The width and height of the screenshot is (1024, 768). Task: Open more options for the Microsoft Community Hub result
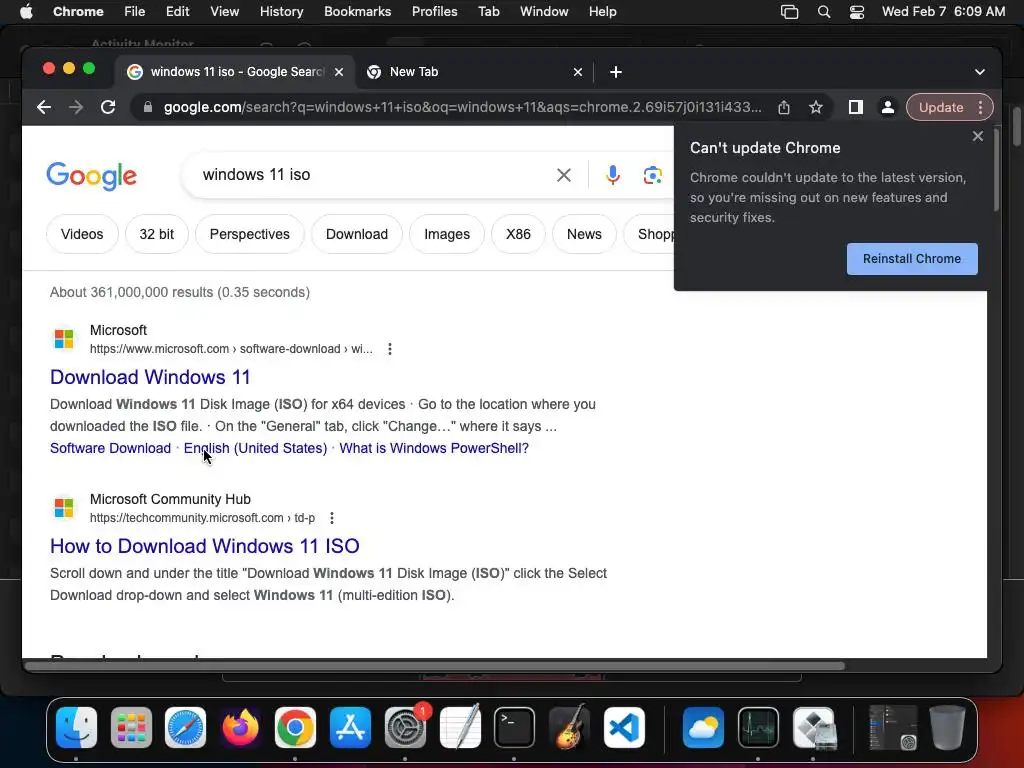tap(332, 518)
